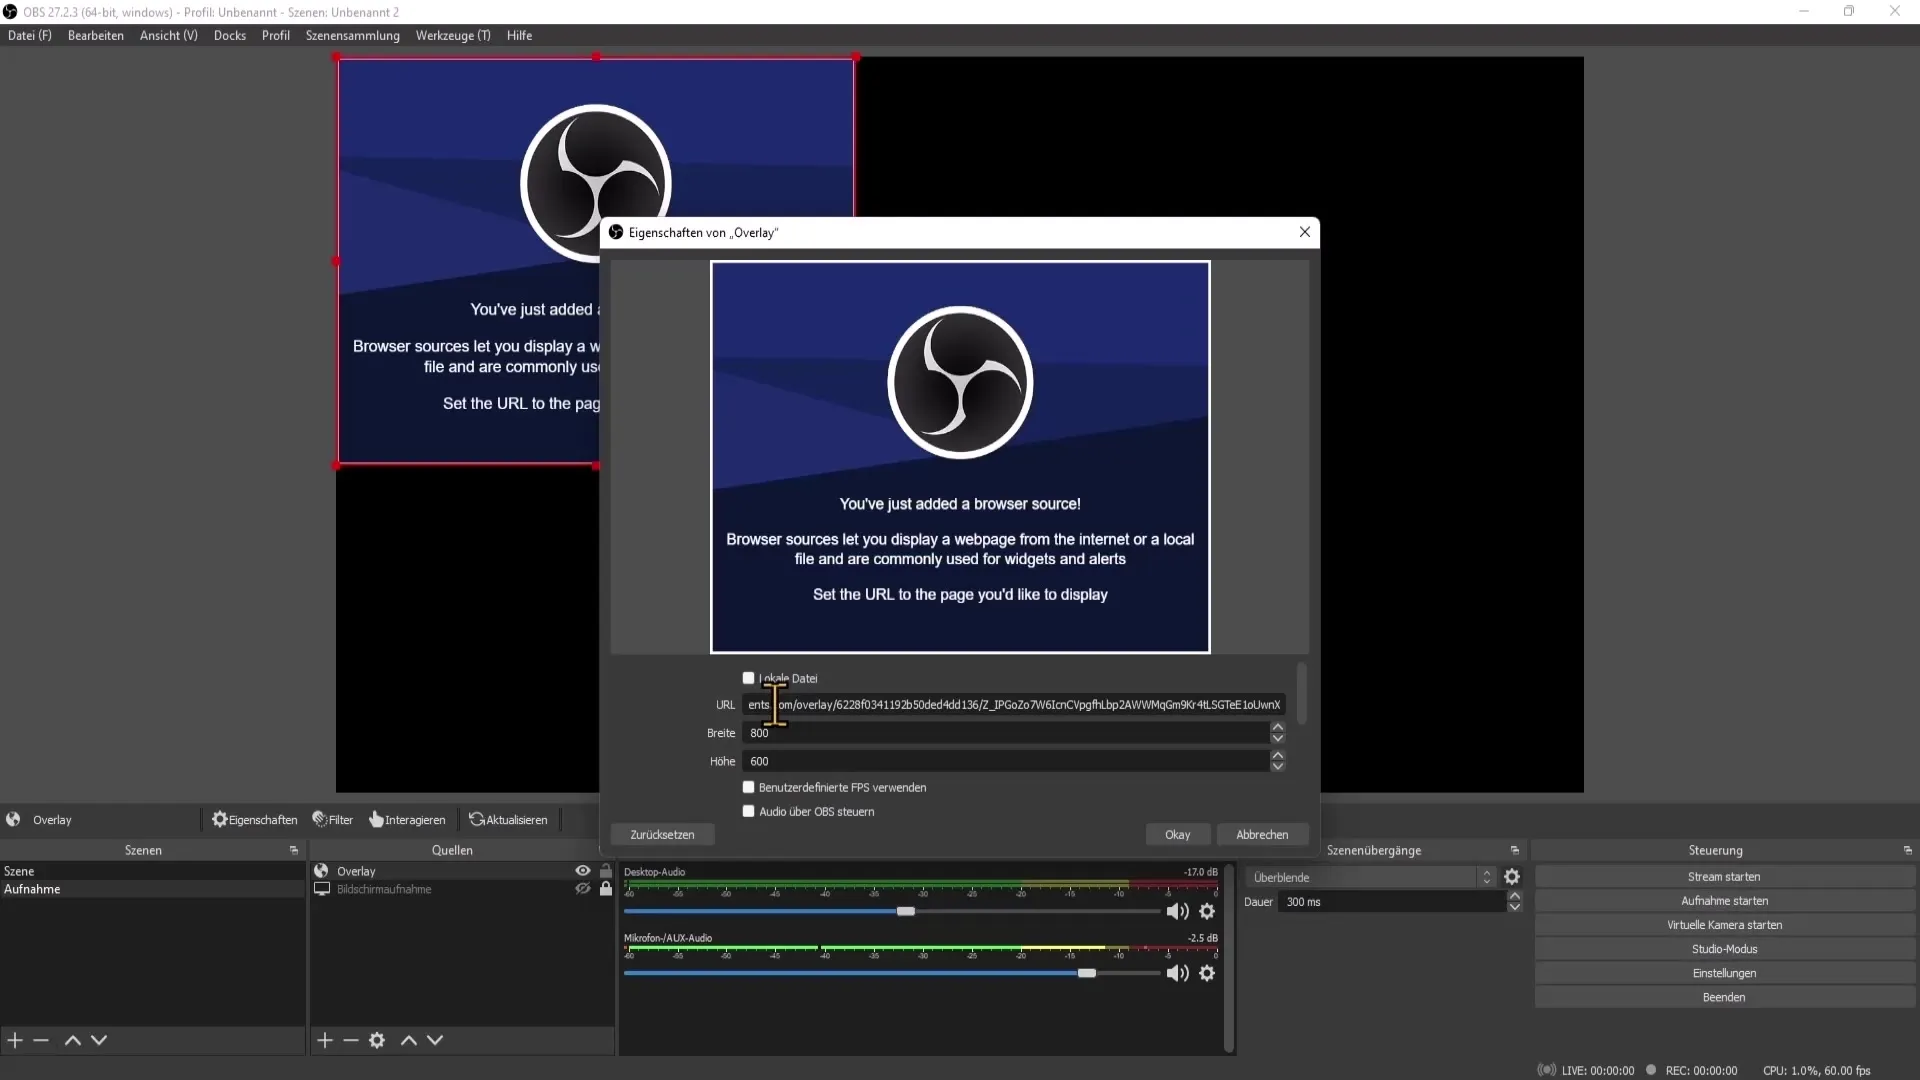Screen dimensions: 1920x1080
Task: Increase Breite with the up arrow
Action: [x=1277, y=727]
